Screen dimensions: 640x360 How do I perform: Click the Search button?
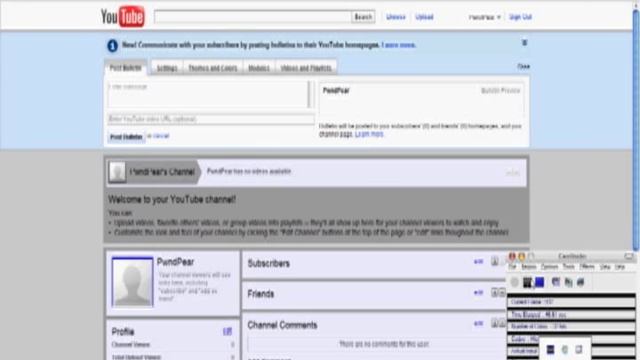click(363, 17)
